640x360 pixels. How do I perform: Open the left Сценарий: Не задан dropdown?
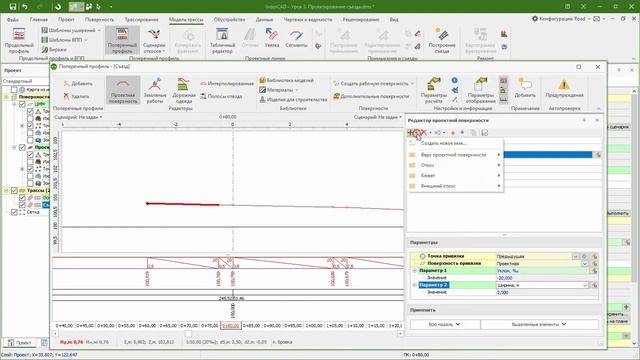pos(78,117)
